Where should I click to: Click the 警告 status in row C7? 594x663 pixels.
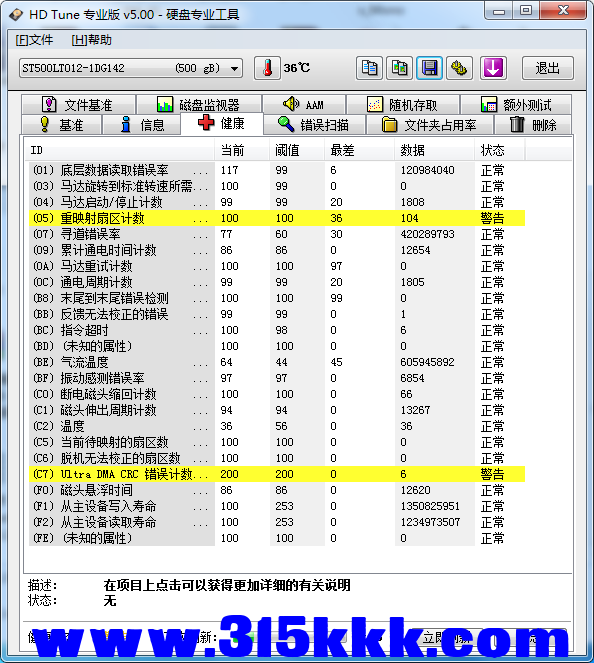(x=492, y=474)
